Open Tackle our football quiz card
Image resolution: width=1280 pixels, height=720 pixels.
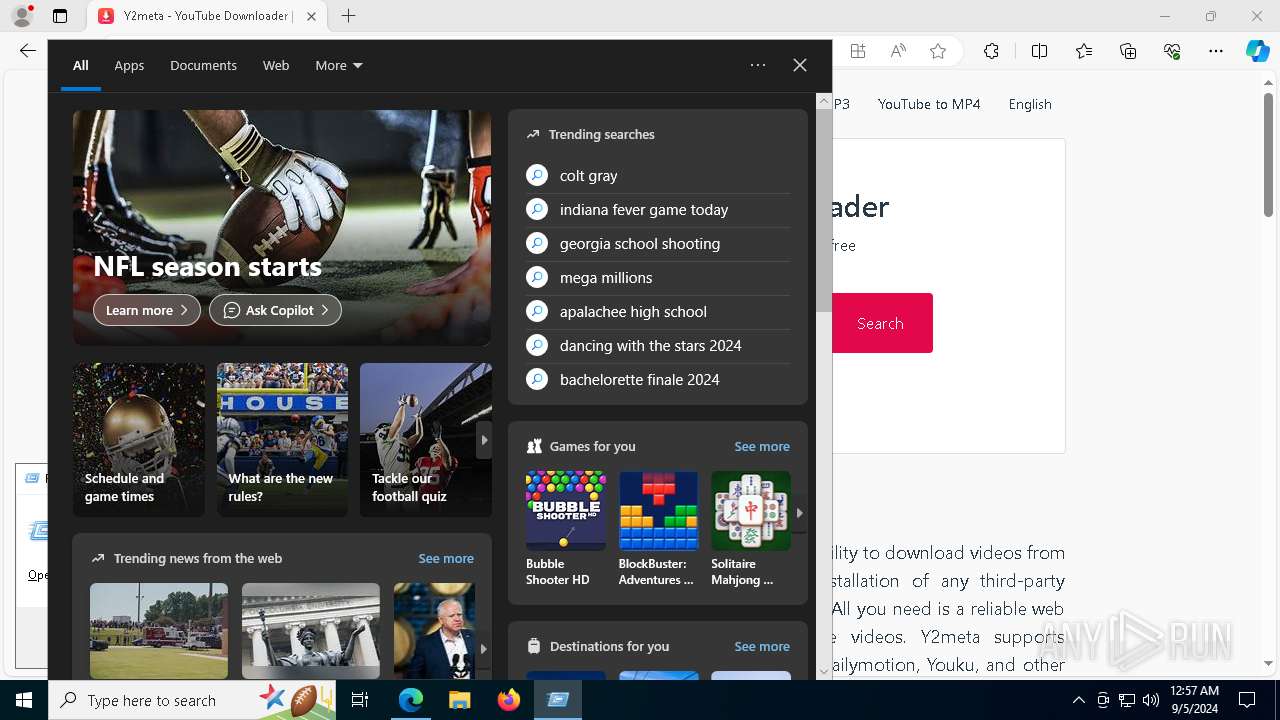click(x=426, y=440)
